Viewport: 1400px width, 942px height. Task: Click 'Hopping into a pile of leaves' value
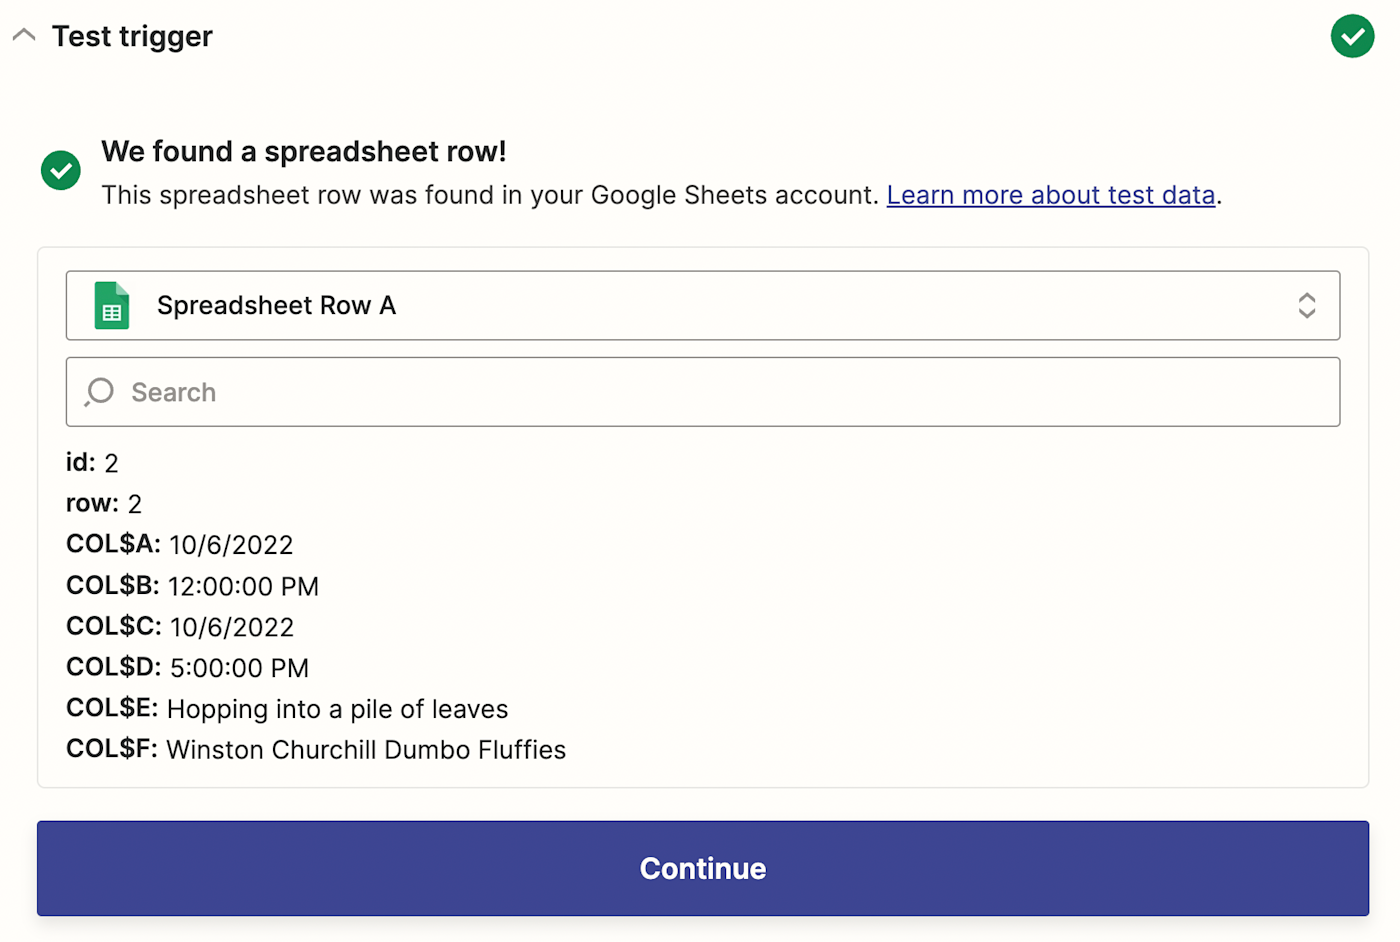[x=338, y=709]
